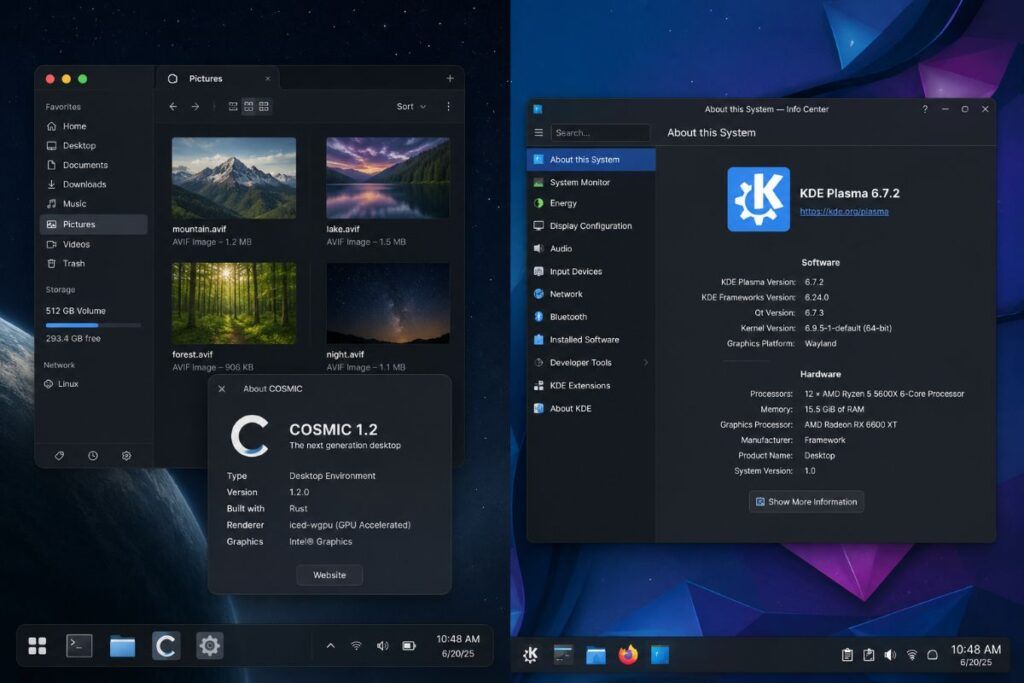The width and height of the screenshot is (1024, 683).
Task: Close the Pictures tab
Action: (268, 78)
